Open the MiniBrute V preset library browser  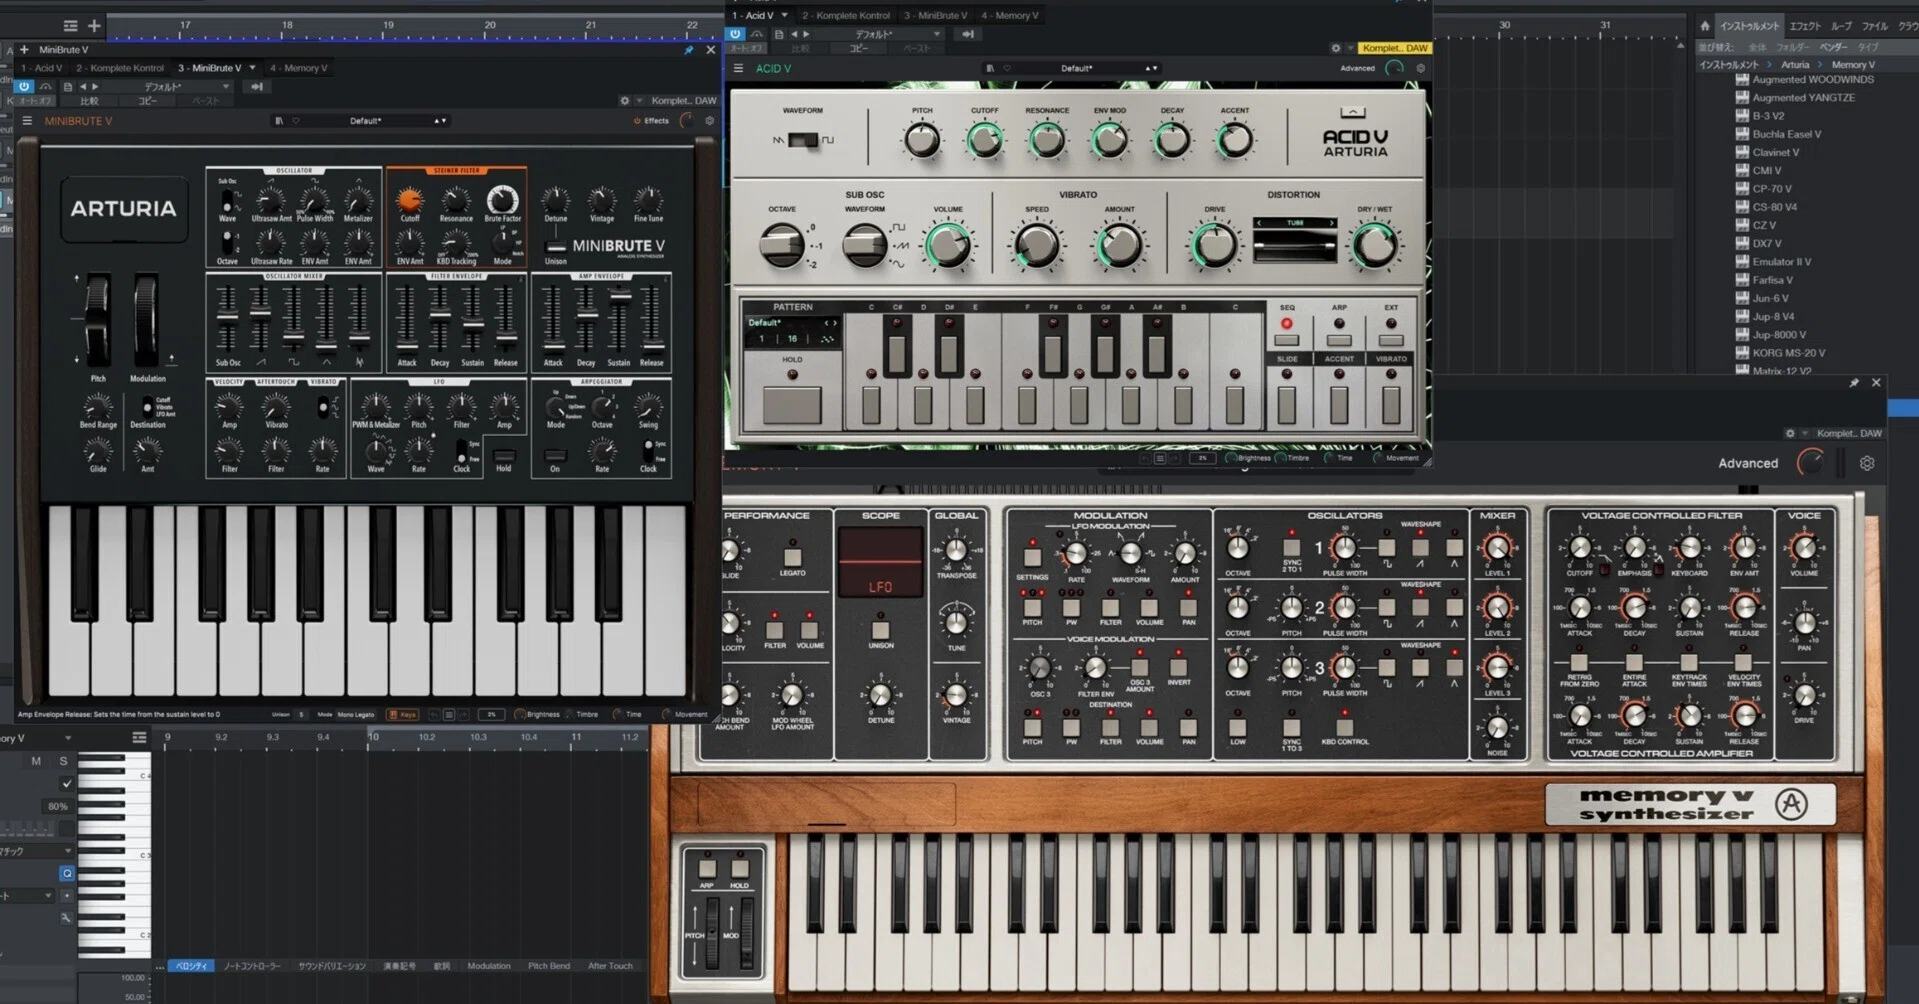pyautogui.click(x=279, y=121)
